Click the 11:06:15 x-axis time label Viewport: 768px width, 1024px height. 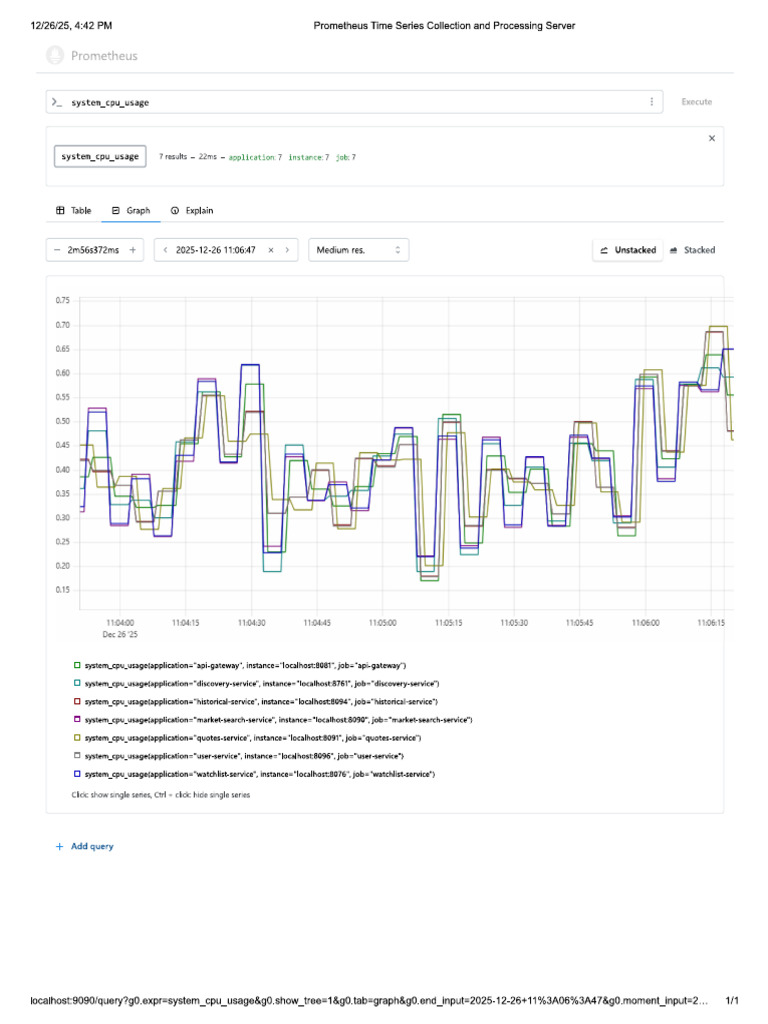711,623
